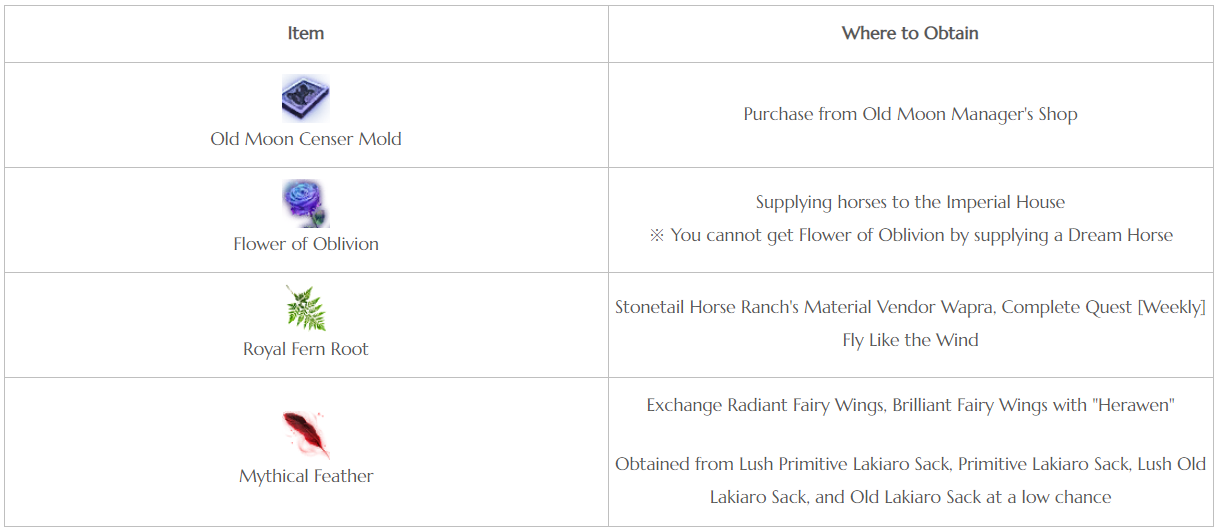Viewport: 1218px width, 530px height.
Task: Click the Royal Fern Root item cell
Action: tap(306, 325)
